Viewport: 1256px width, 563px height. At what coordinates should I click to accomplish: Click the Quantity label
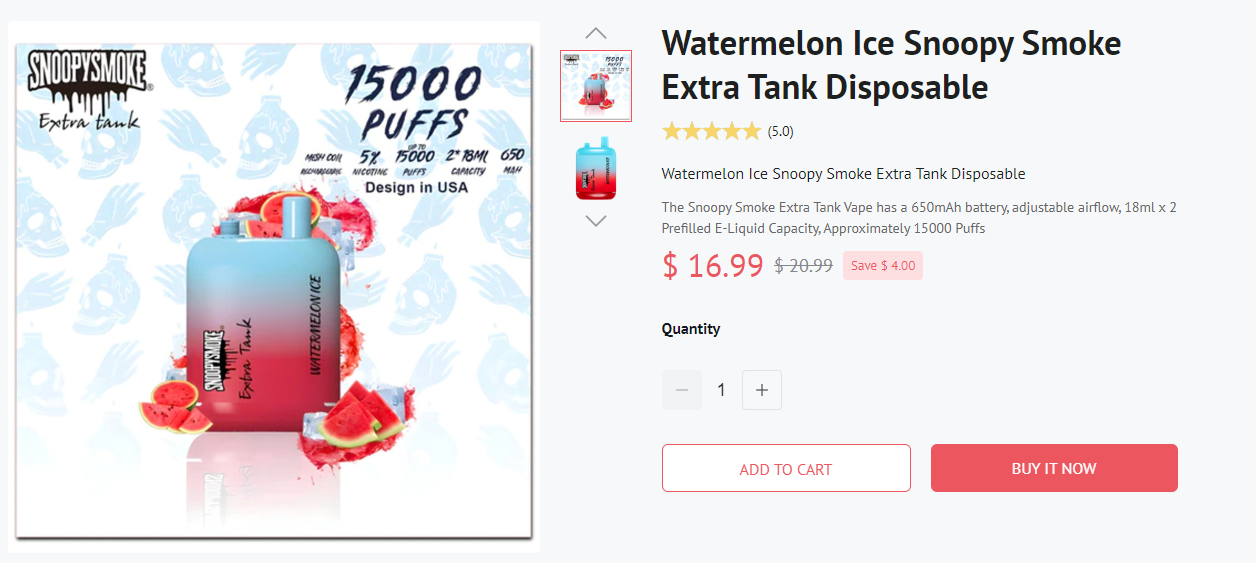(691, 329)
